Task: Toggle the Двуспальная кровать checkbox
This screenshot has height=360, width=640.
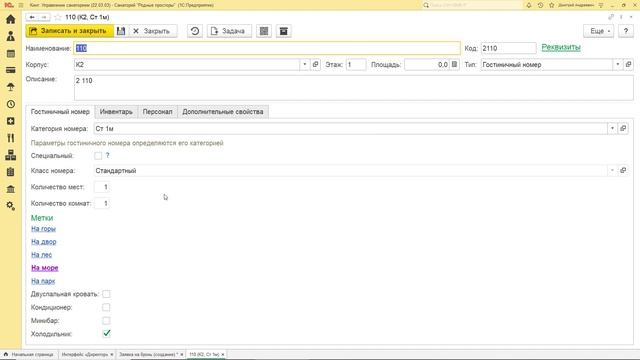Action: point(106,294)
